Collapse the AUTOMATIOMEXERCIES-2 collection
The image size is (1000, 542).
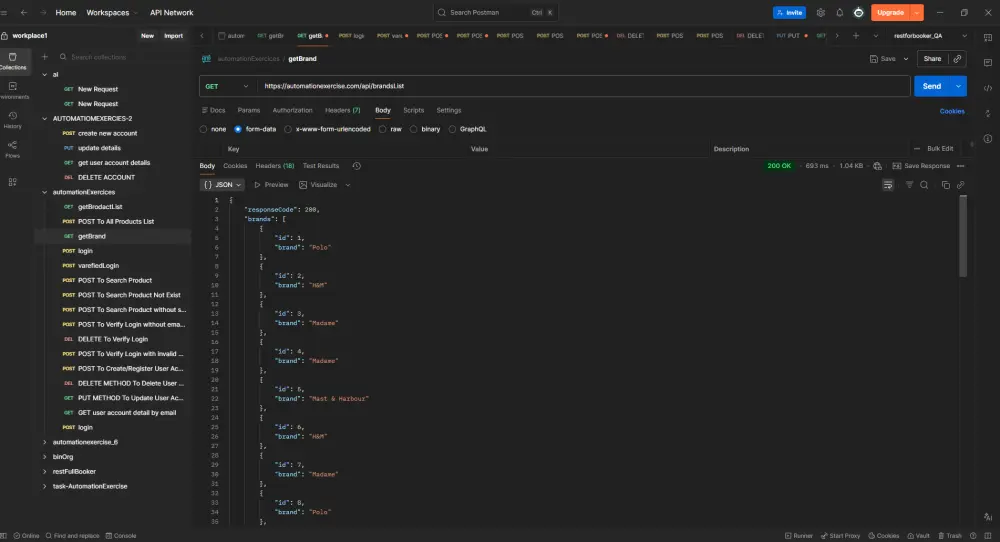[x=45, y=119]
